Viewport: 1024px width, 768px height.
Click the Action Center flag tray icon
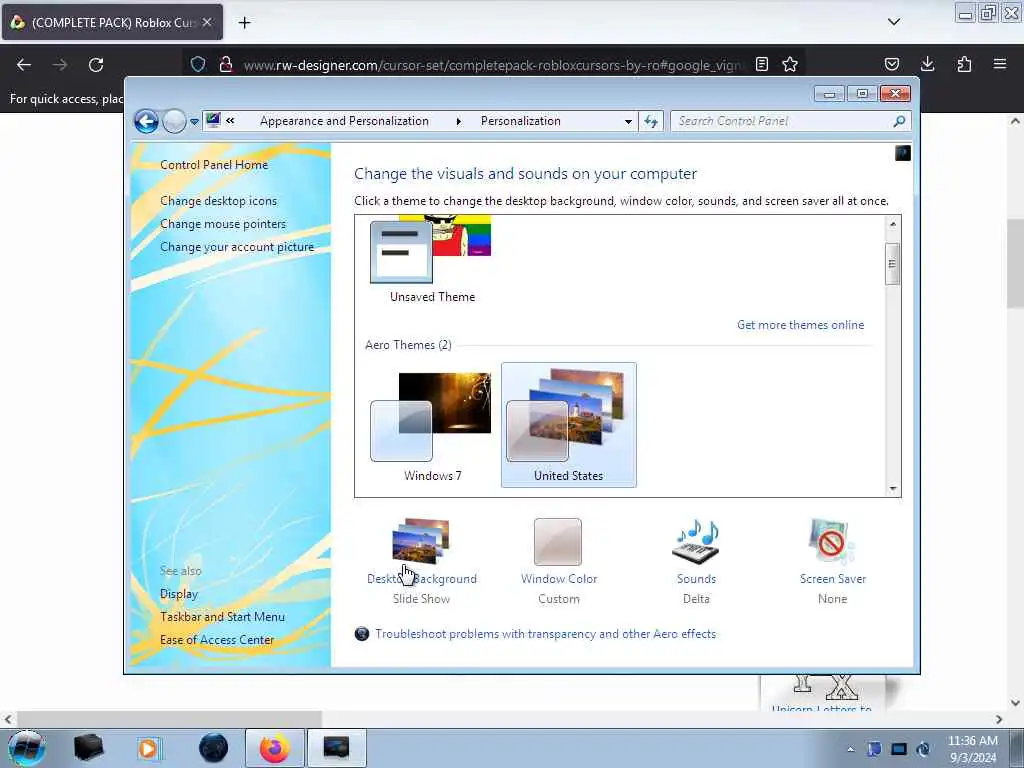click(x=874, y=749)
